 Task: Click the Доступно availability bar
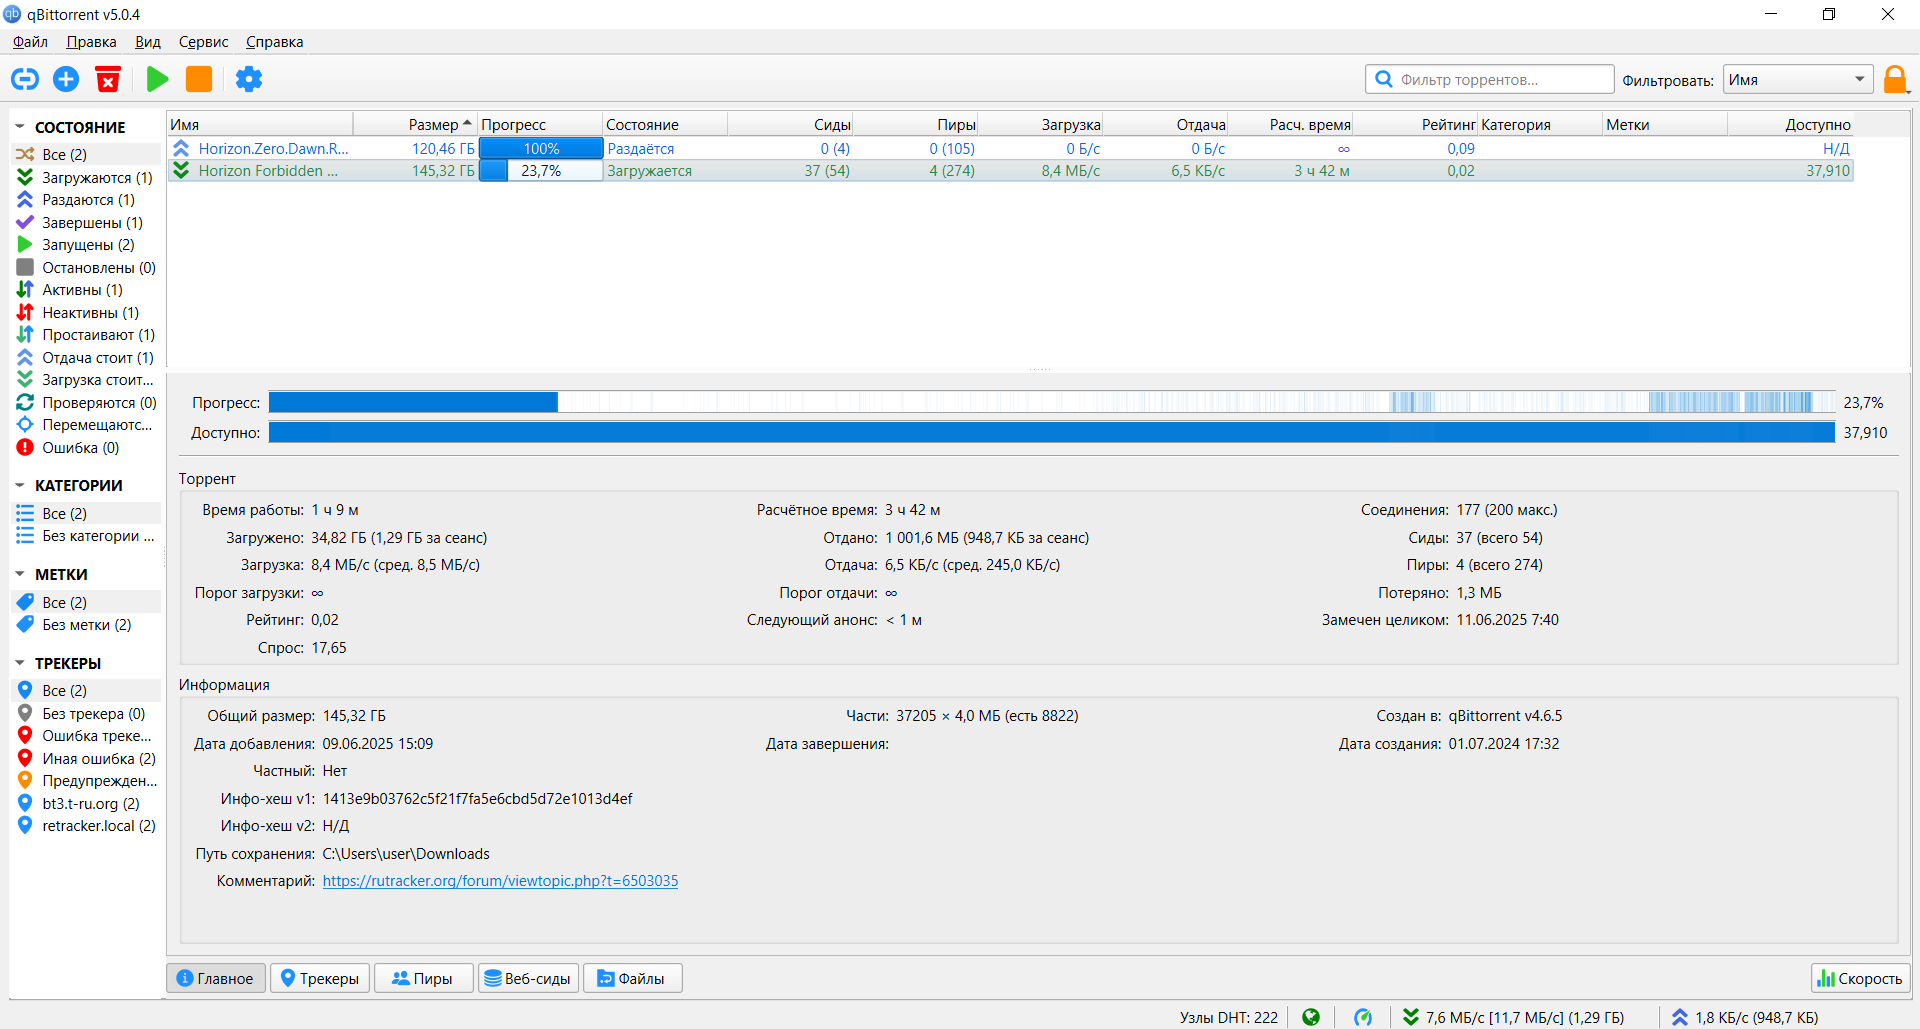[1052, 432]
